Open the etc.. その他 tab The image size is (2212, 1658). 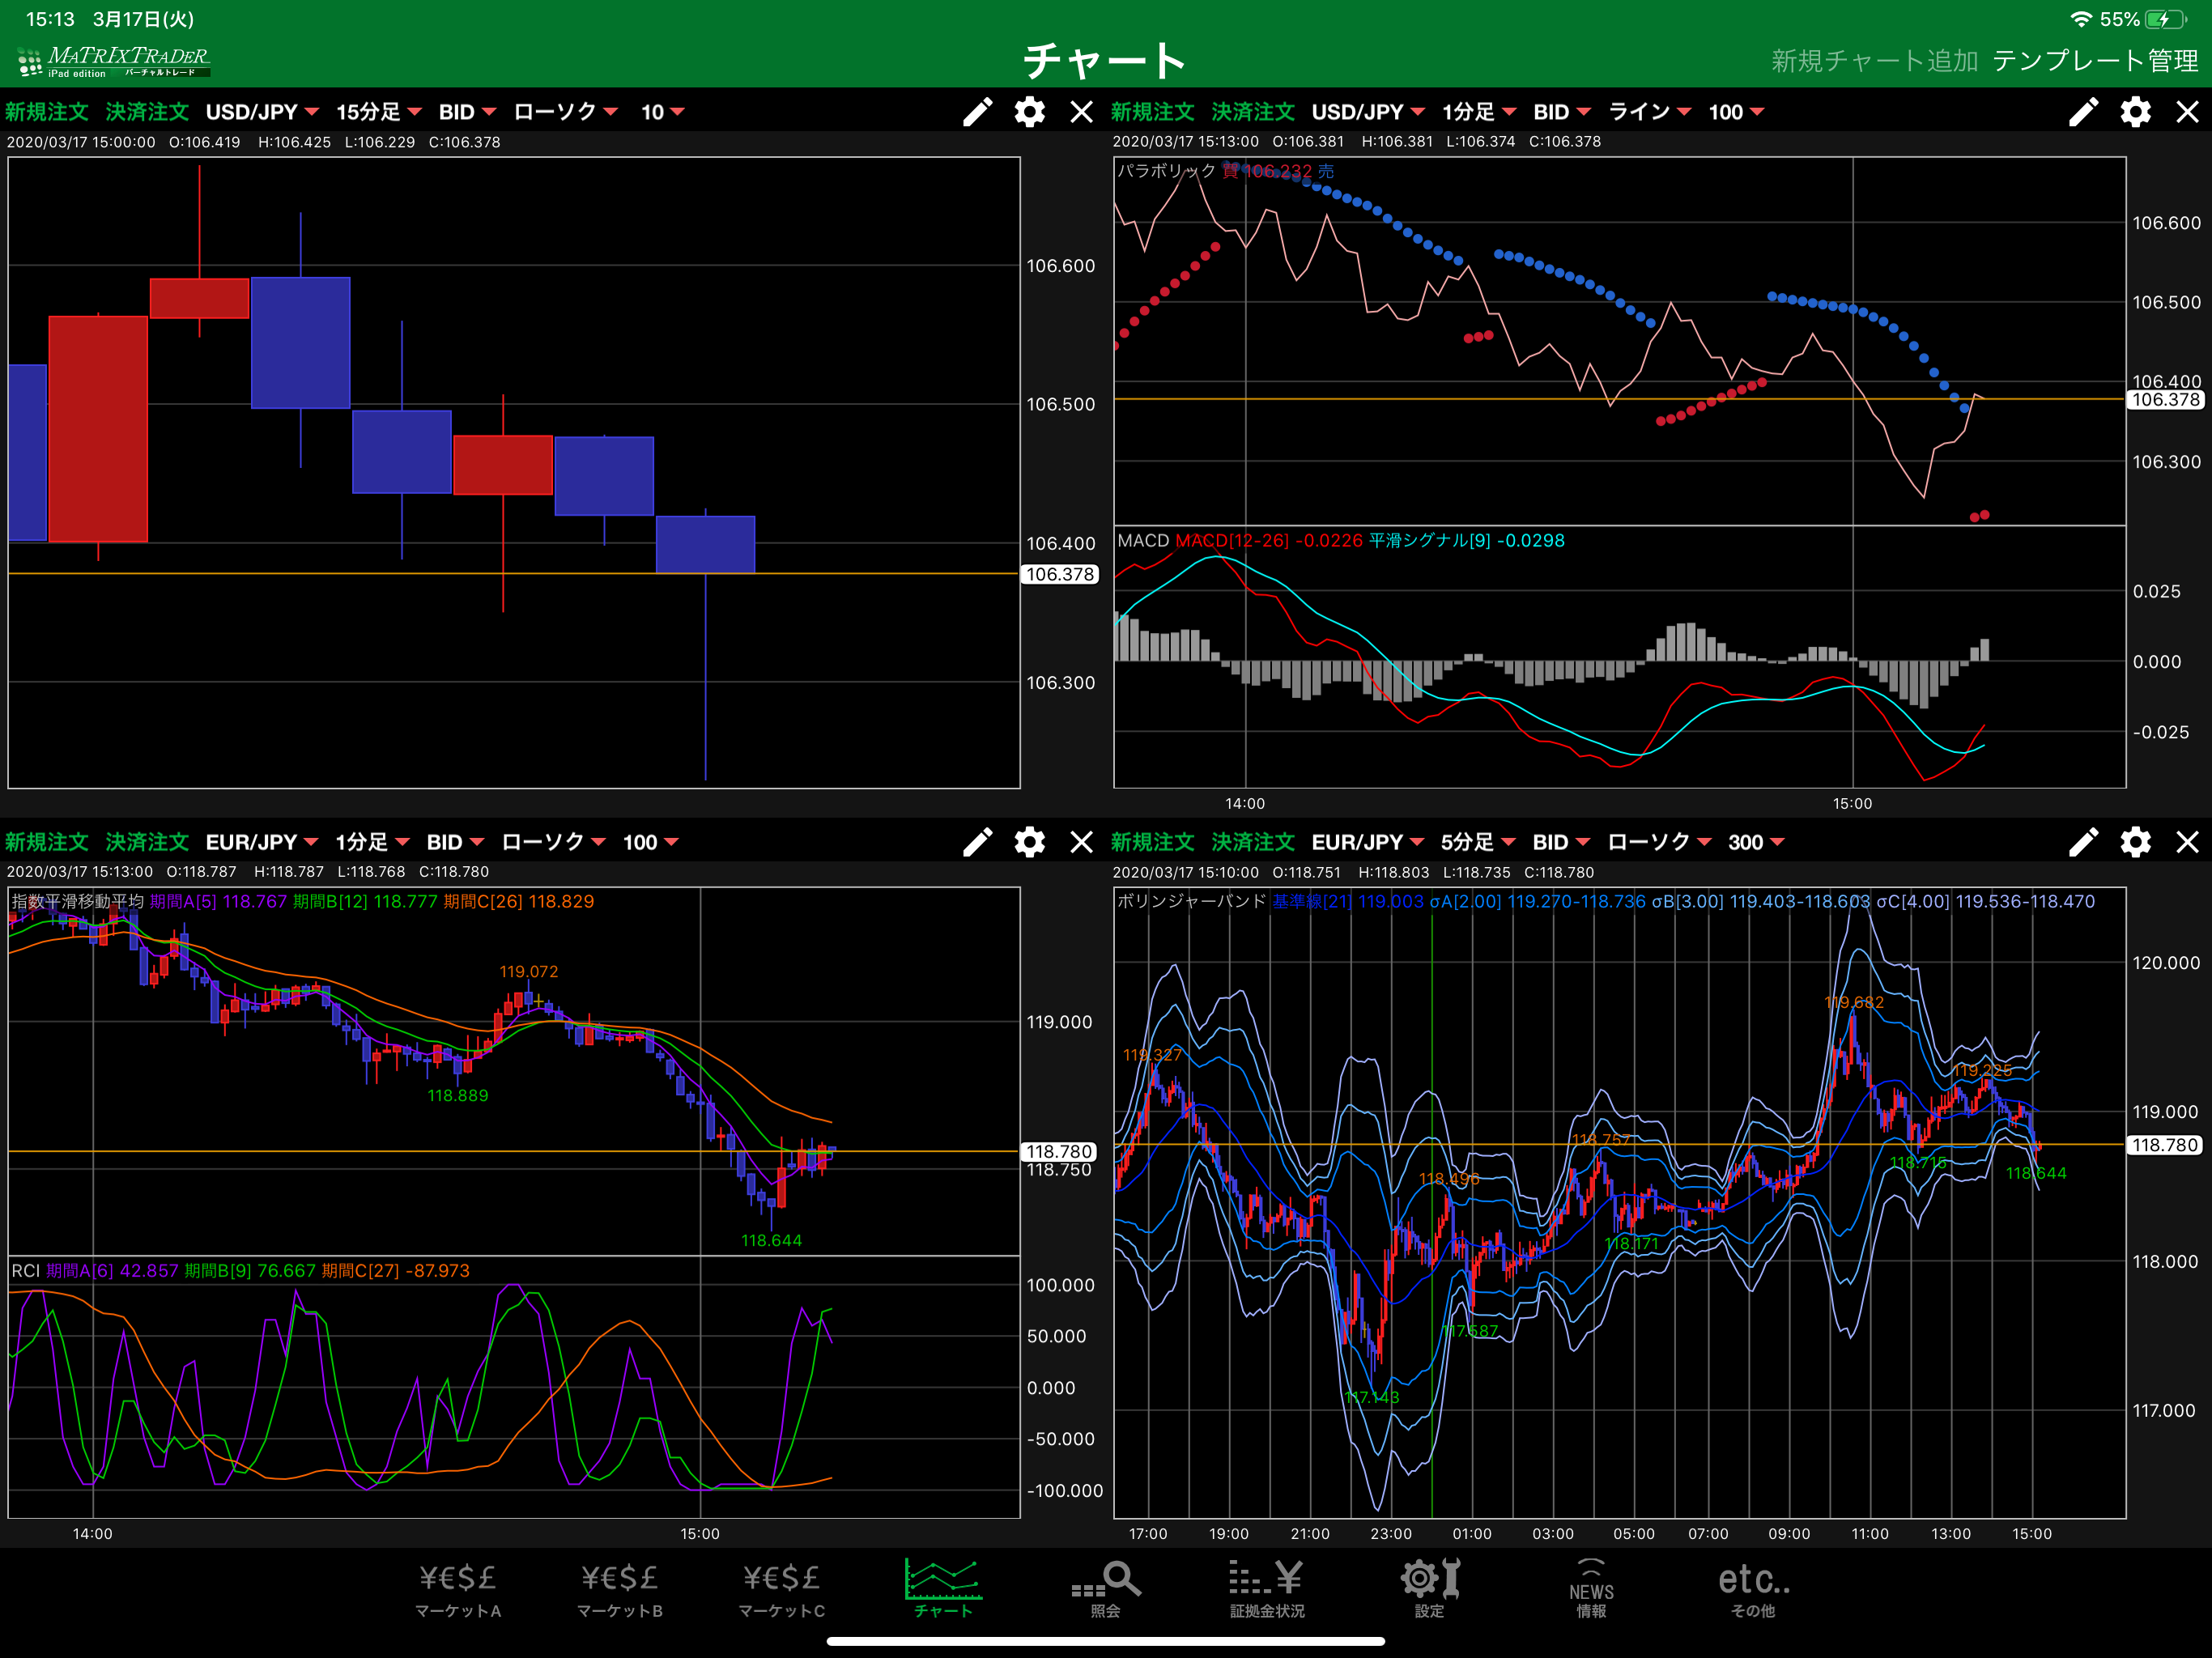pyautogui.click(x=1753, y=1590)
